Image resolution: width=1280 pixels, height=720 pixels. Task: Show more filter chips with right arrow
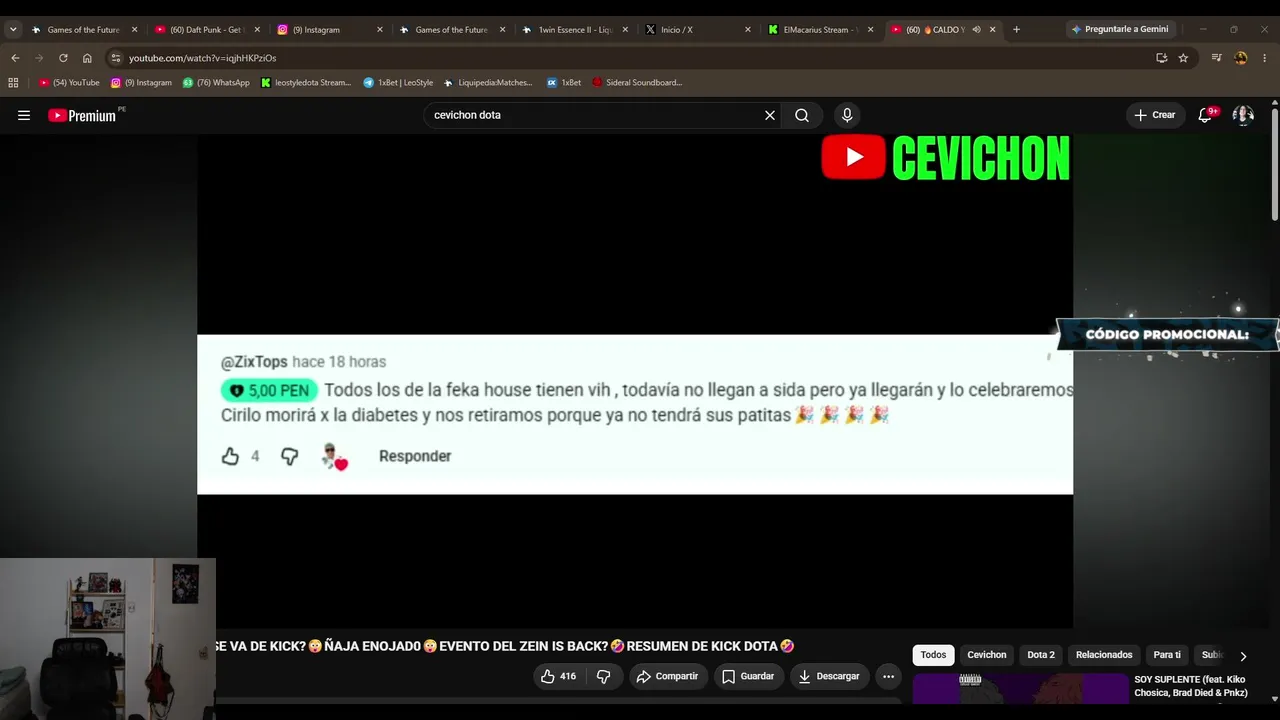click(1243, 656)
